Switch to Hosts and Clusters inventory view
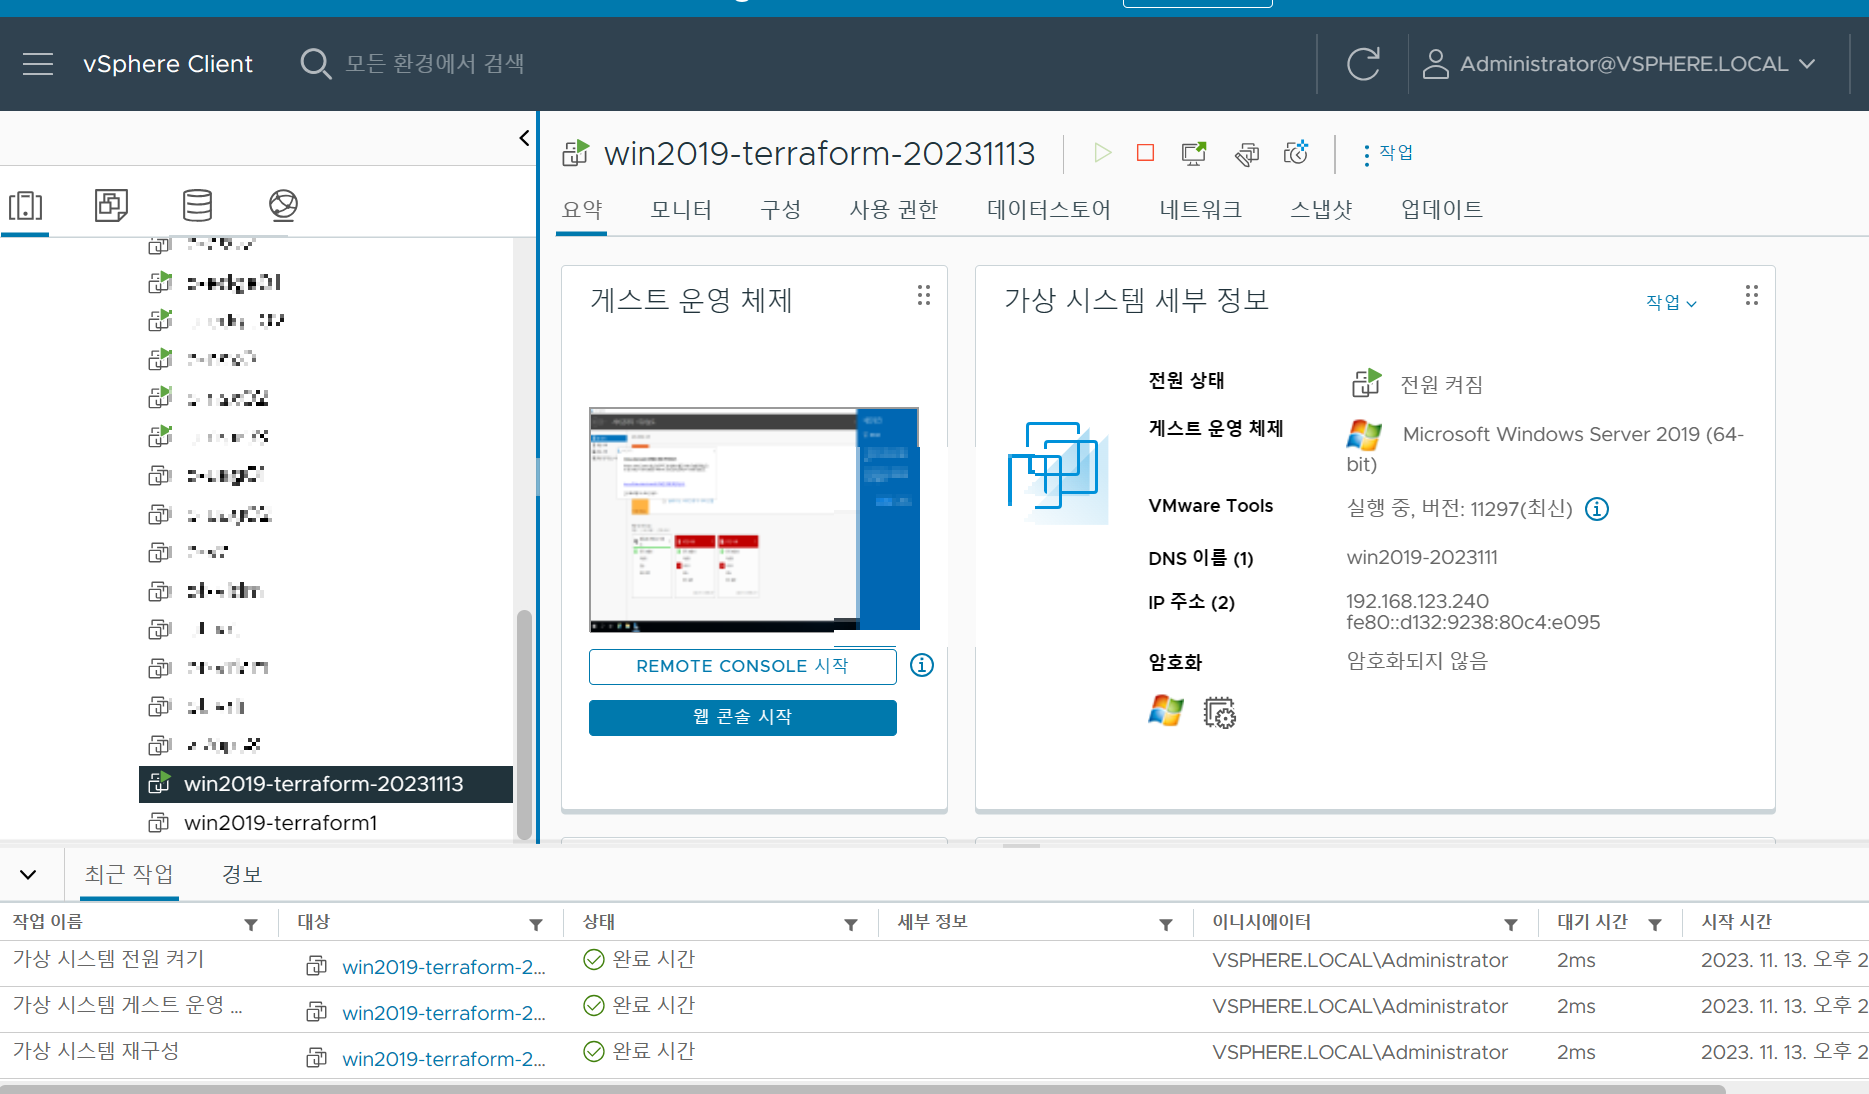Viewport: 1869px width, 1094px height. point(25,206)
